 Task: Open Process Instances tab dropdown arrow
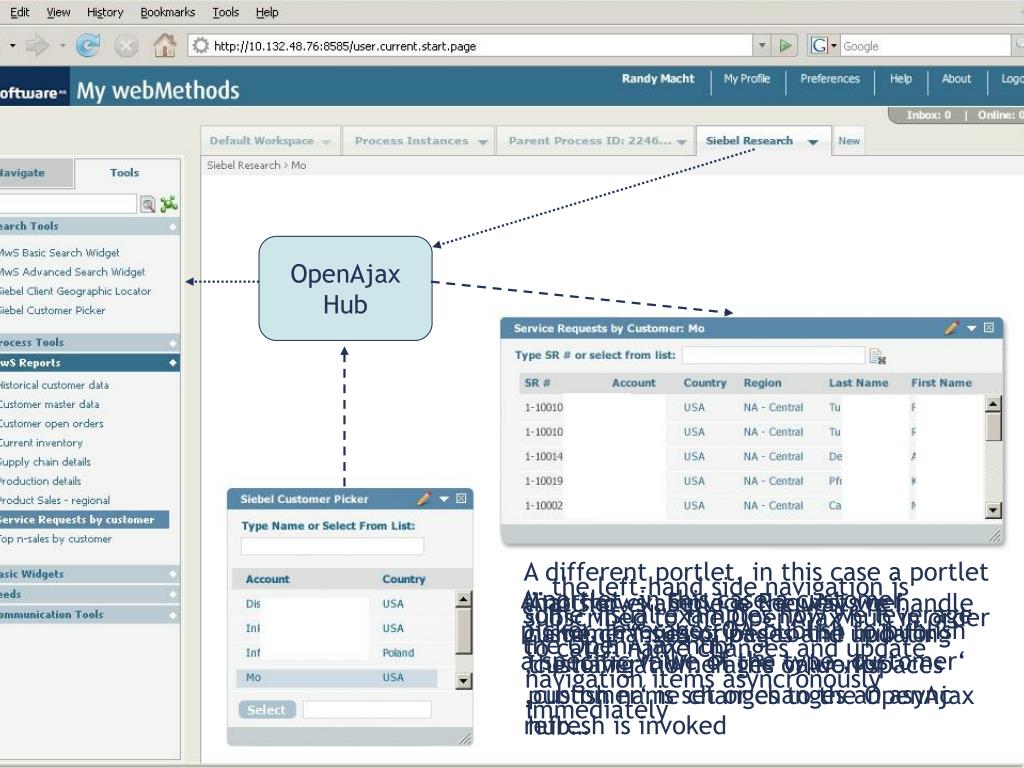point(483,142)
